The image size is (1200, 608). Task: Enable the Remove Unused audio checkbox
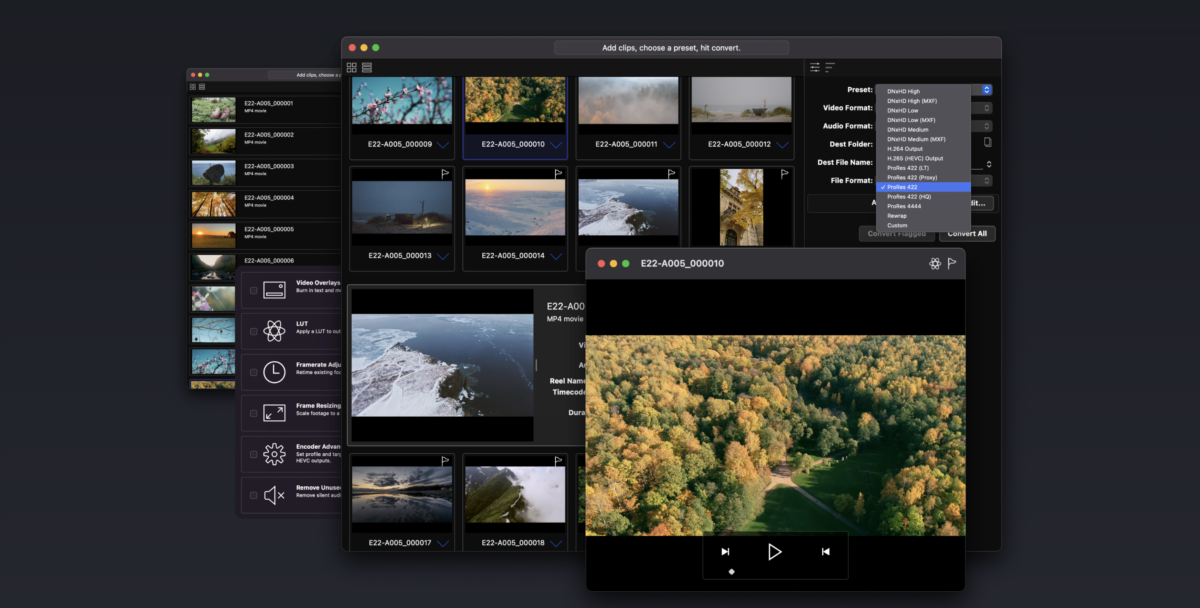[254, 495]
